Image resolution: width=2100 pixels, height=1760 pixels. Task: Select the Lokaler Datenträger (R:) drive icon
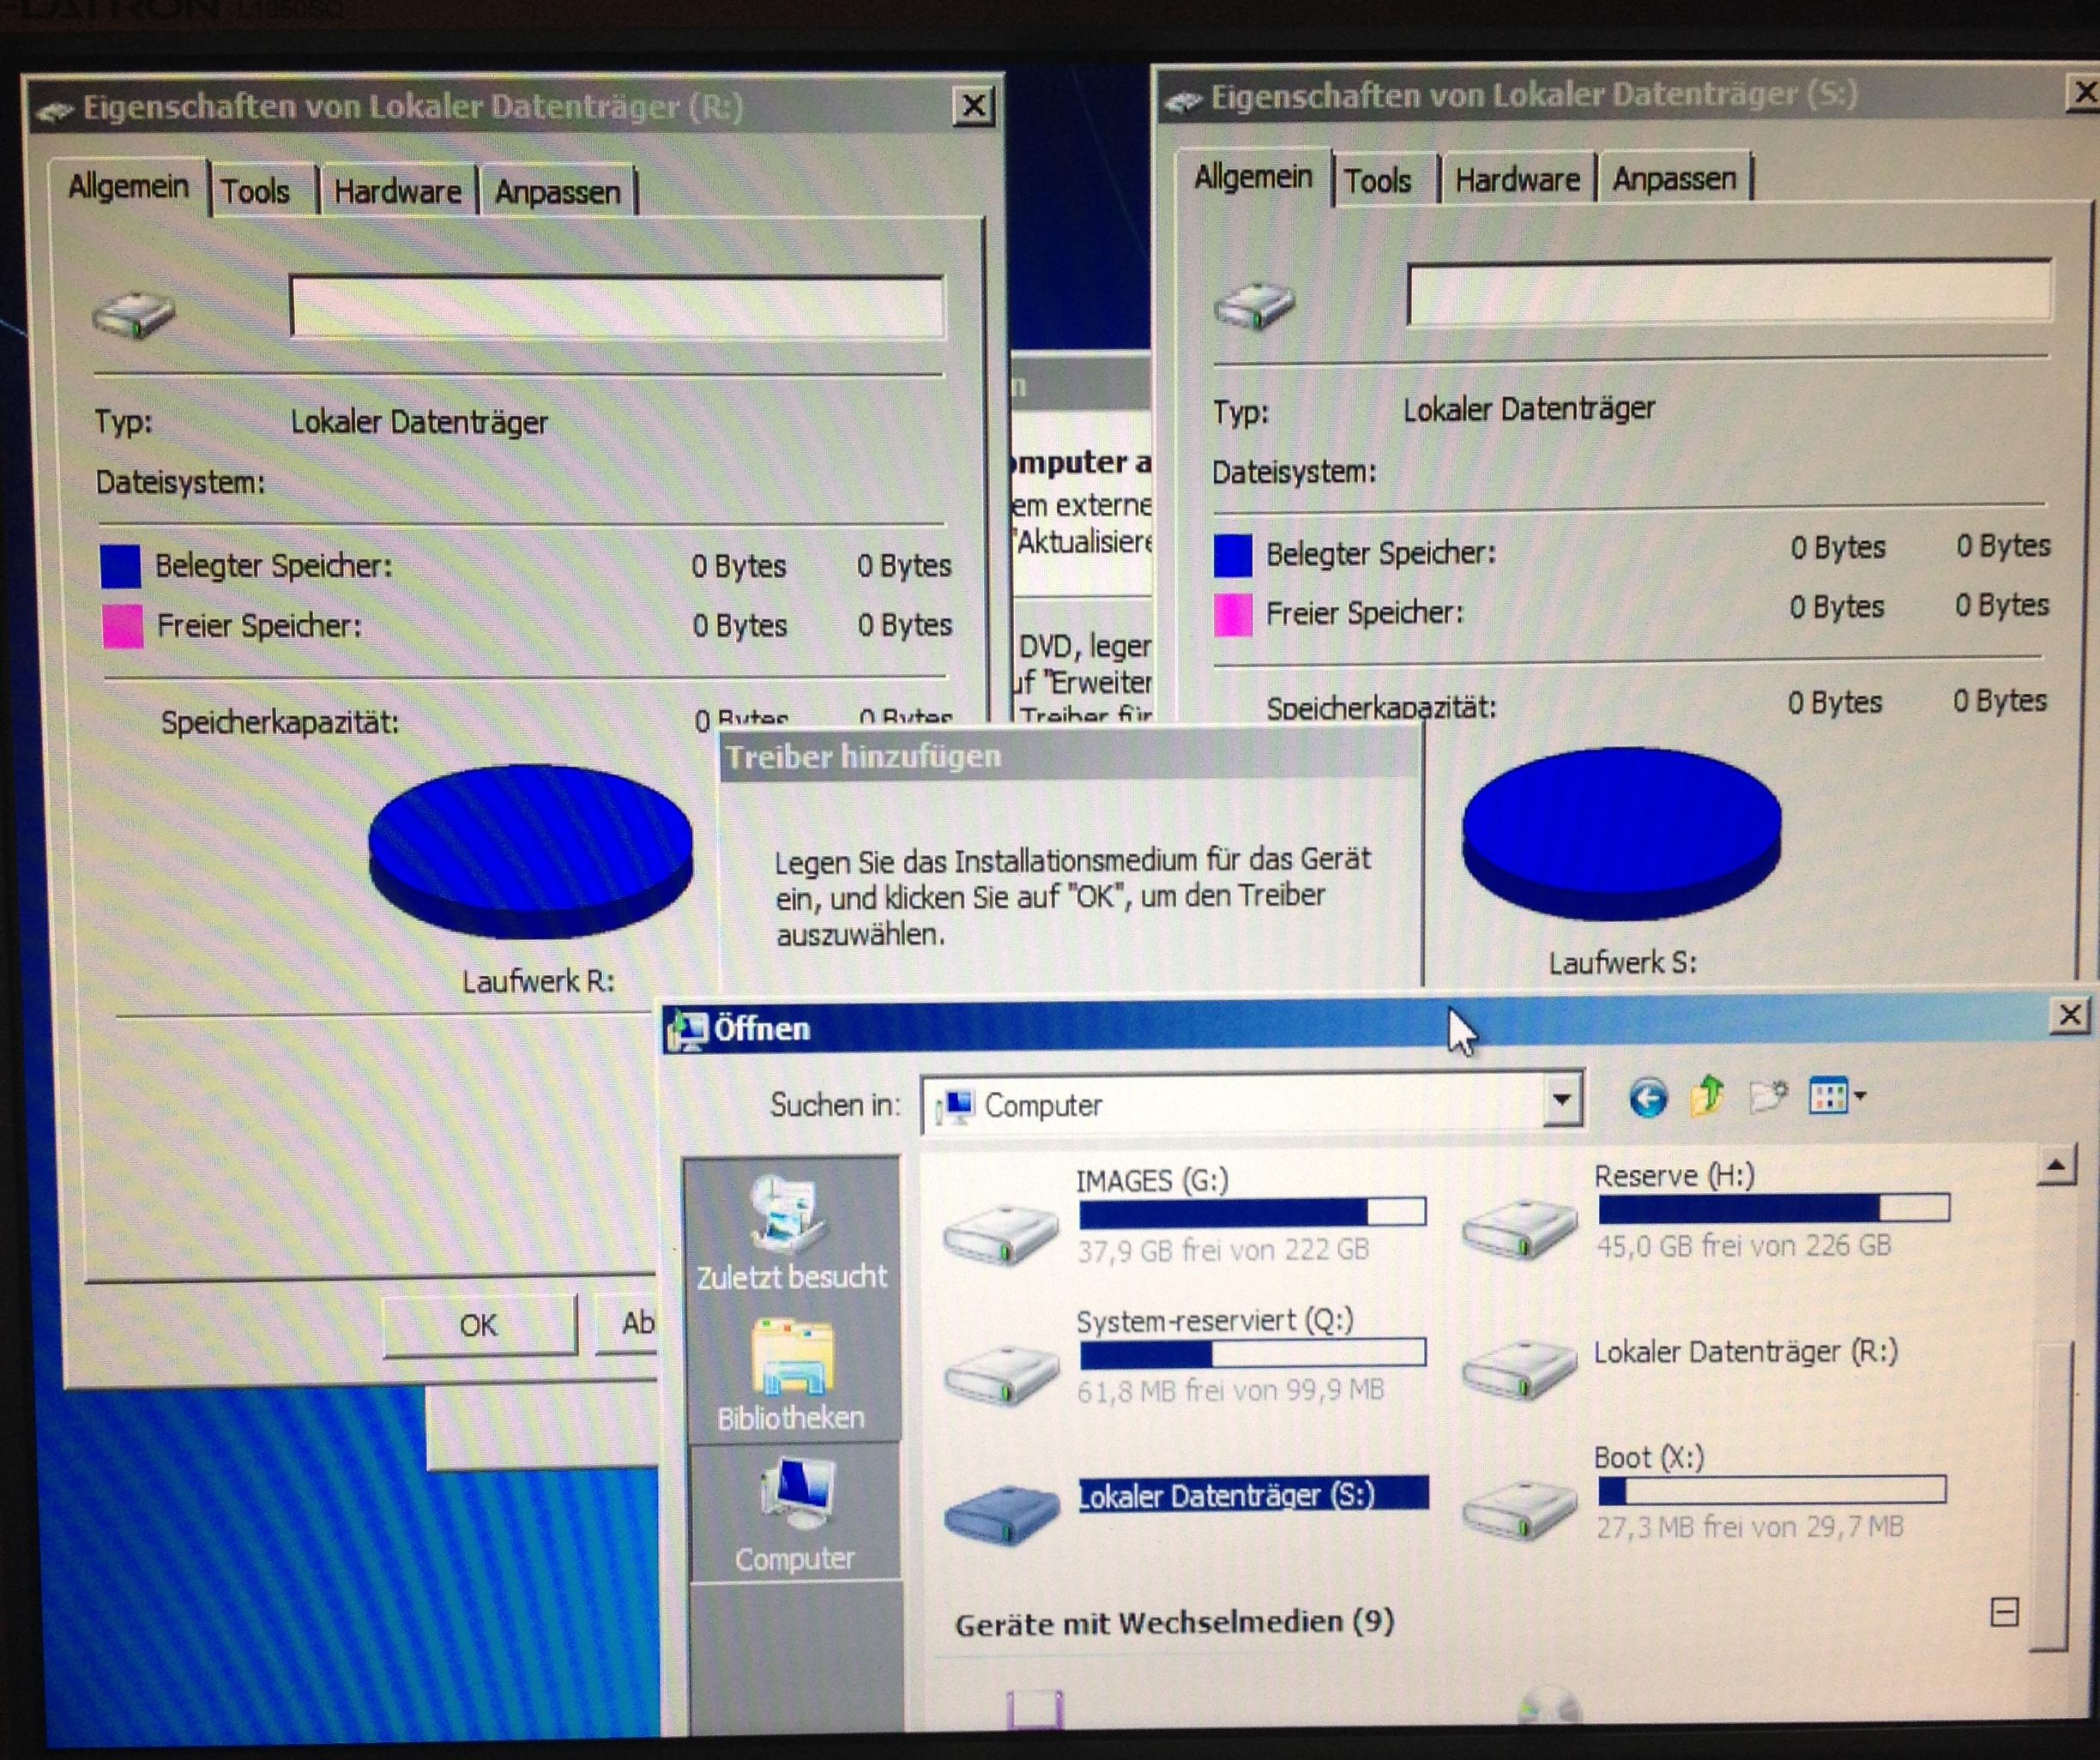(x=1519, y=1369)
